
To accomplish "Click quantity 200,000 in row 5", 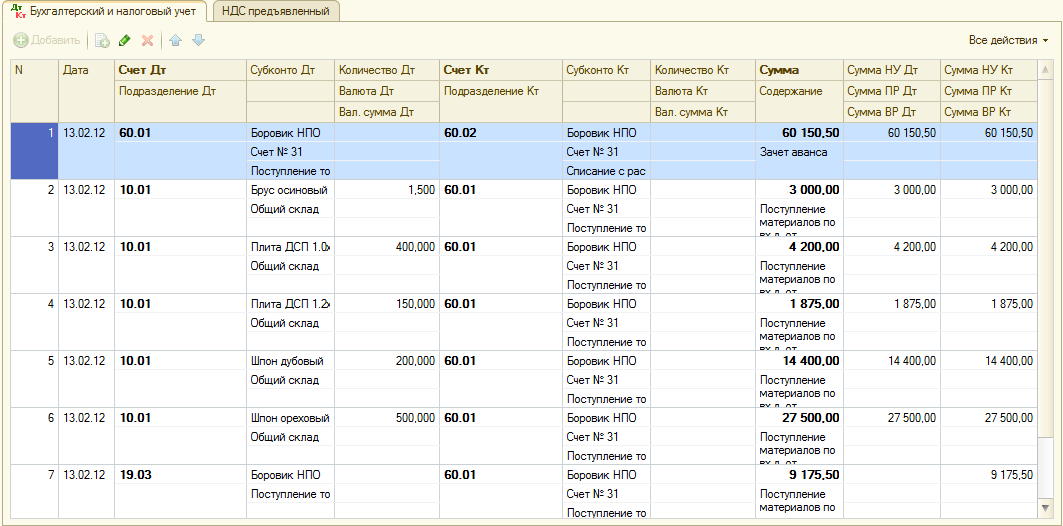I will coord(387,361).
